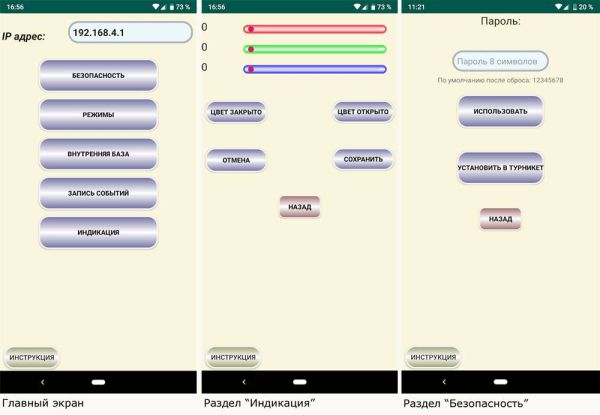Adjust the blue color slider
Screen dimensions: 600x415
pyautogui.click(x=315, y=69)
